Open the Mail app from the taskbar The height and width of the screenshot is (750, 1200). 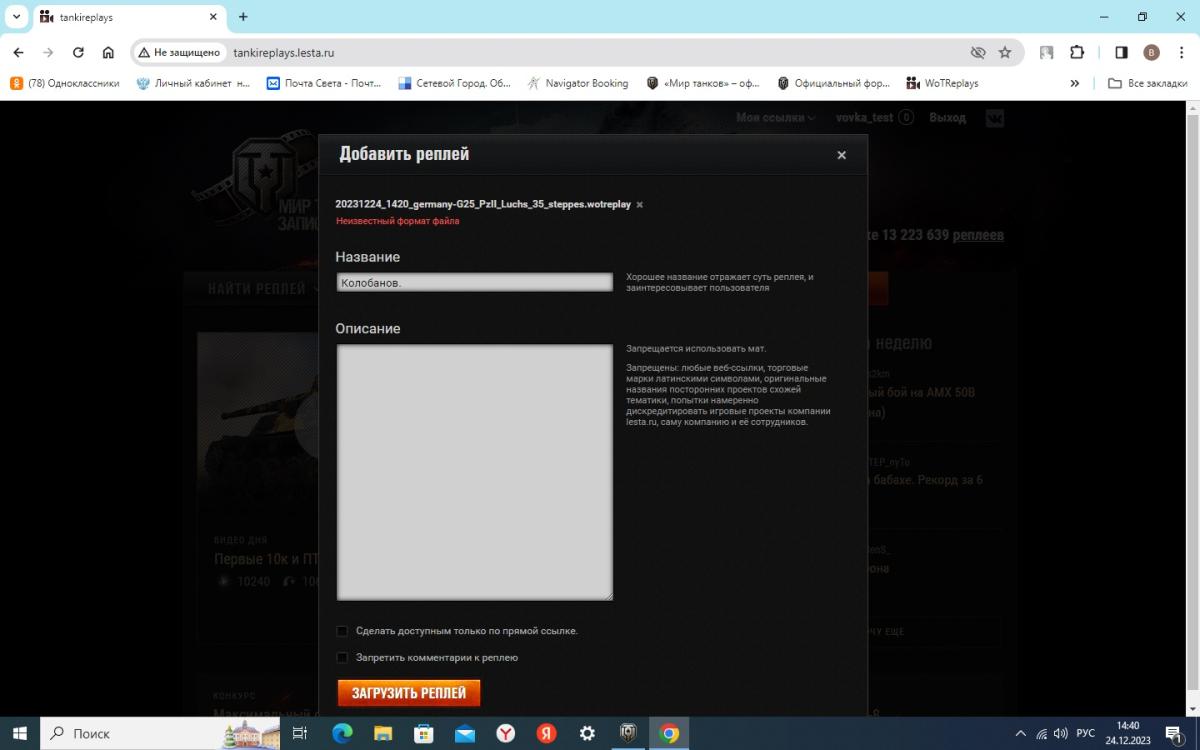[465, 733]
